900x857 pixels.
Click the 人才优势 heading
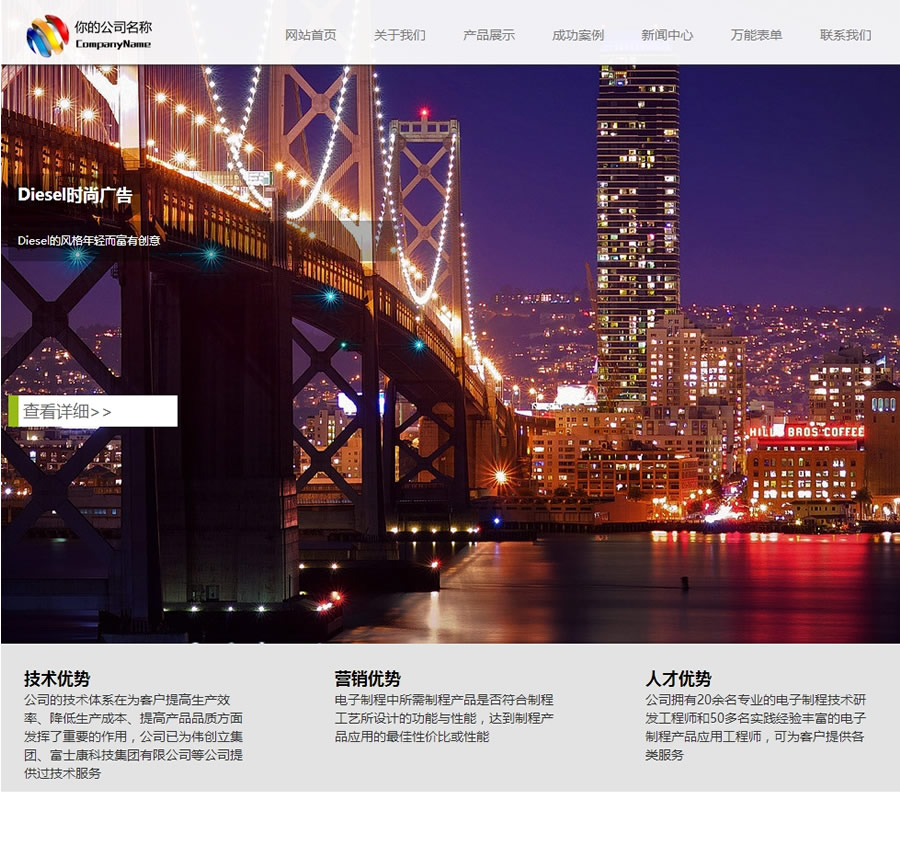(x=678, y=678)
